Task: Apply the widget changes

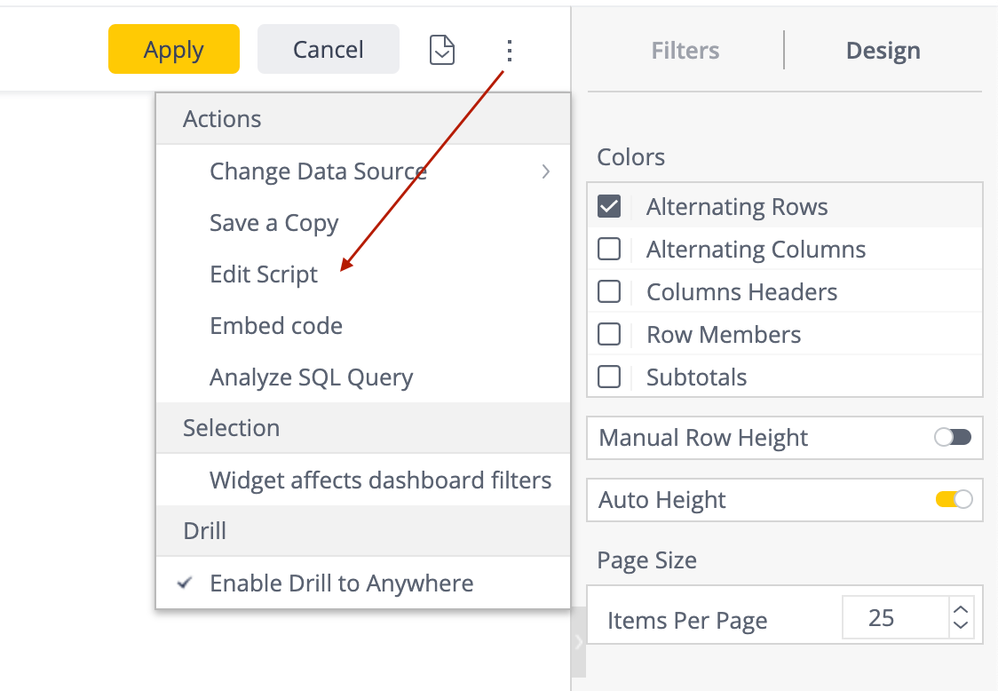Action: pos(174,50)
